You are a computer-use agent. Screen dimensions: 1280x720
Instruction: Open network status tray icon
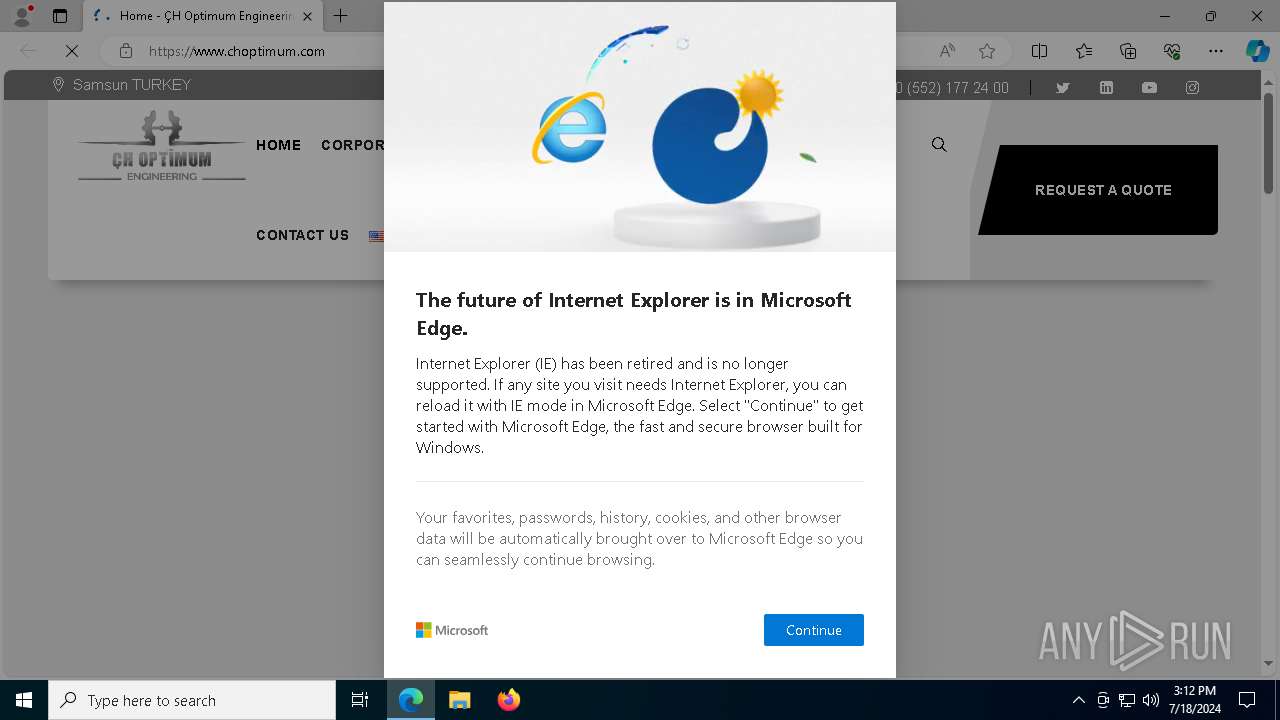point(1127,700)
